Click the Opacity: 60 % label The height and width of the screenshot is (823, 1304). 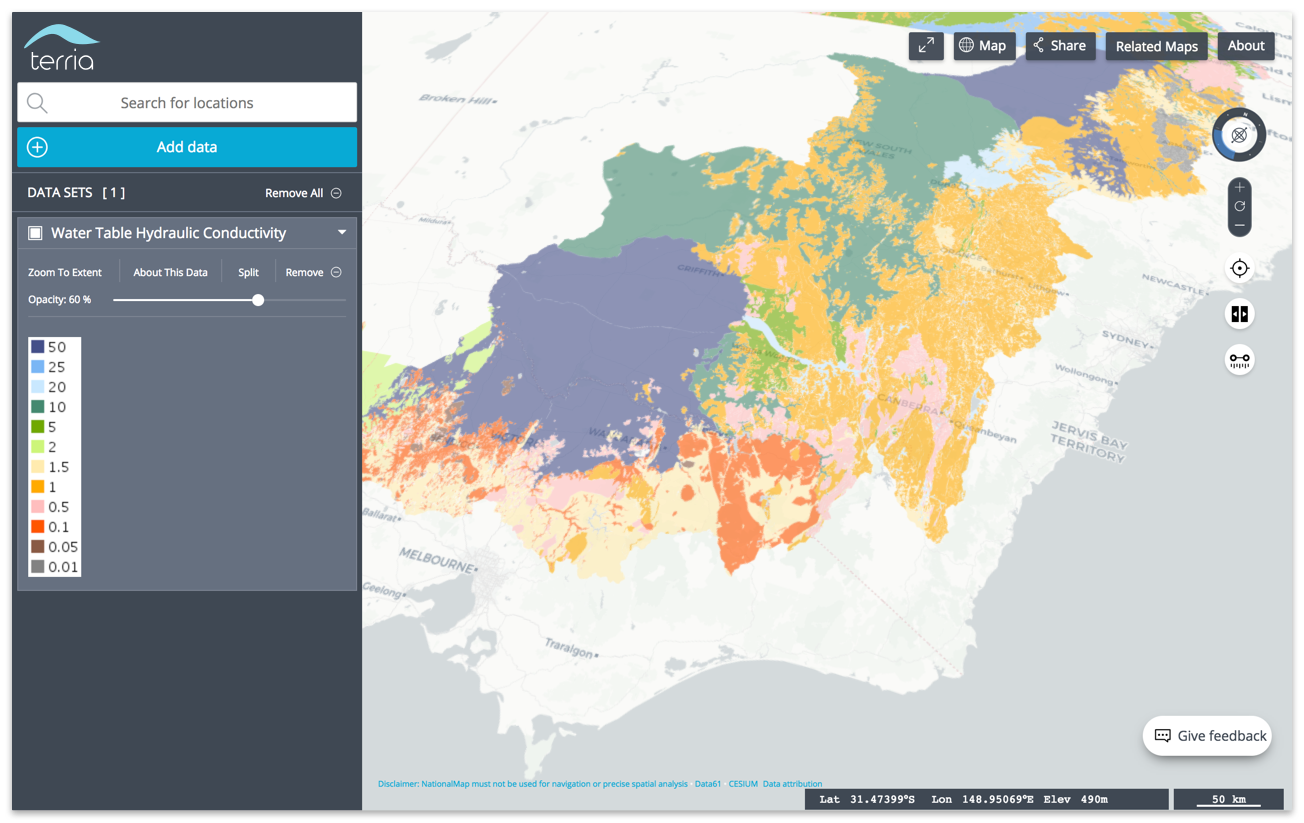click(x=59, y=300)
